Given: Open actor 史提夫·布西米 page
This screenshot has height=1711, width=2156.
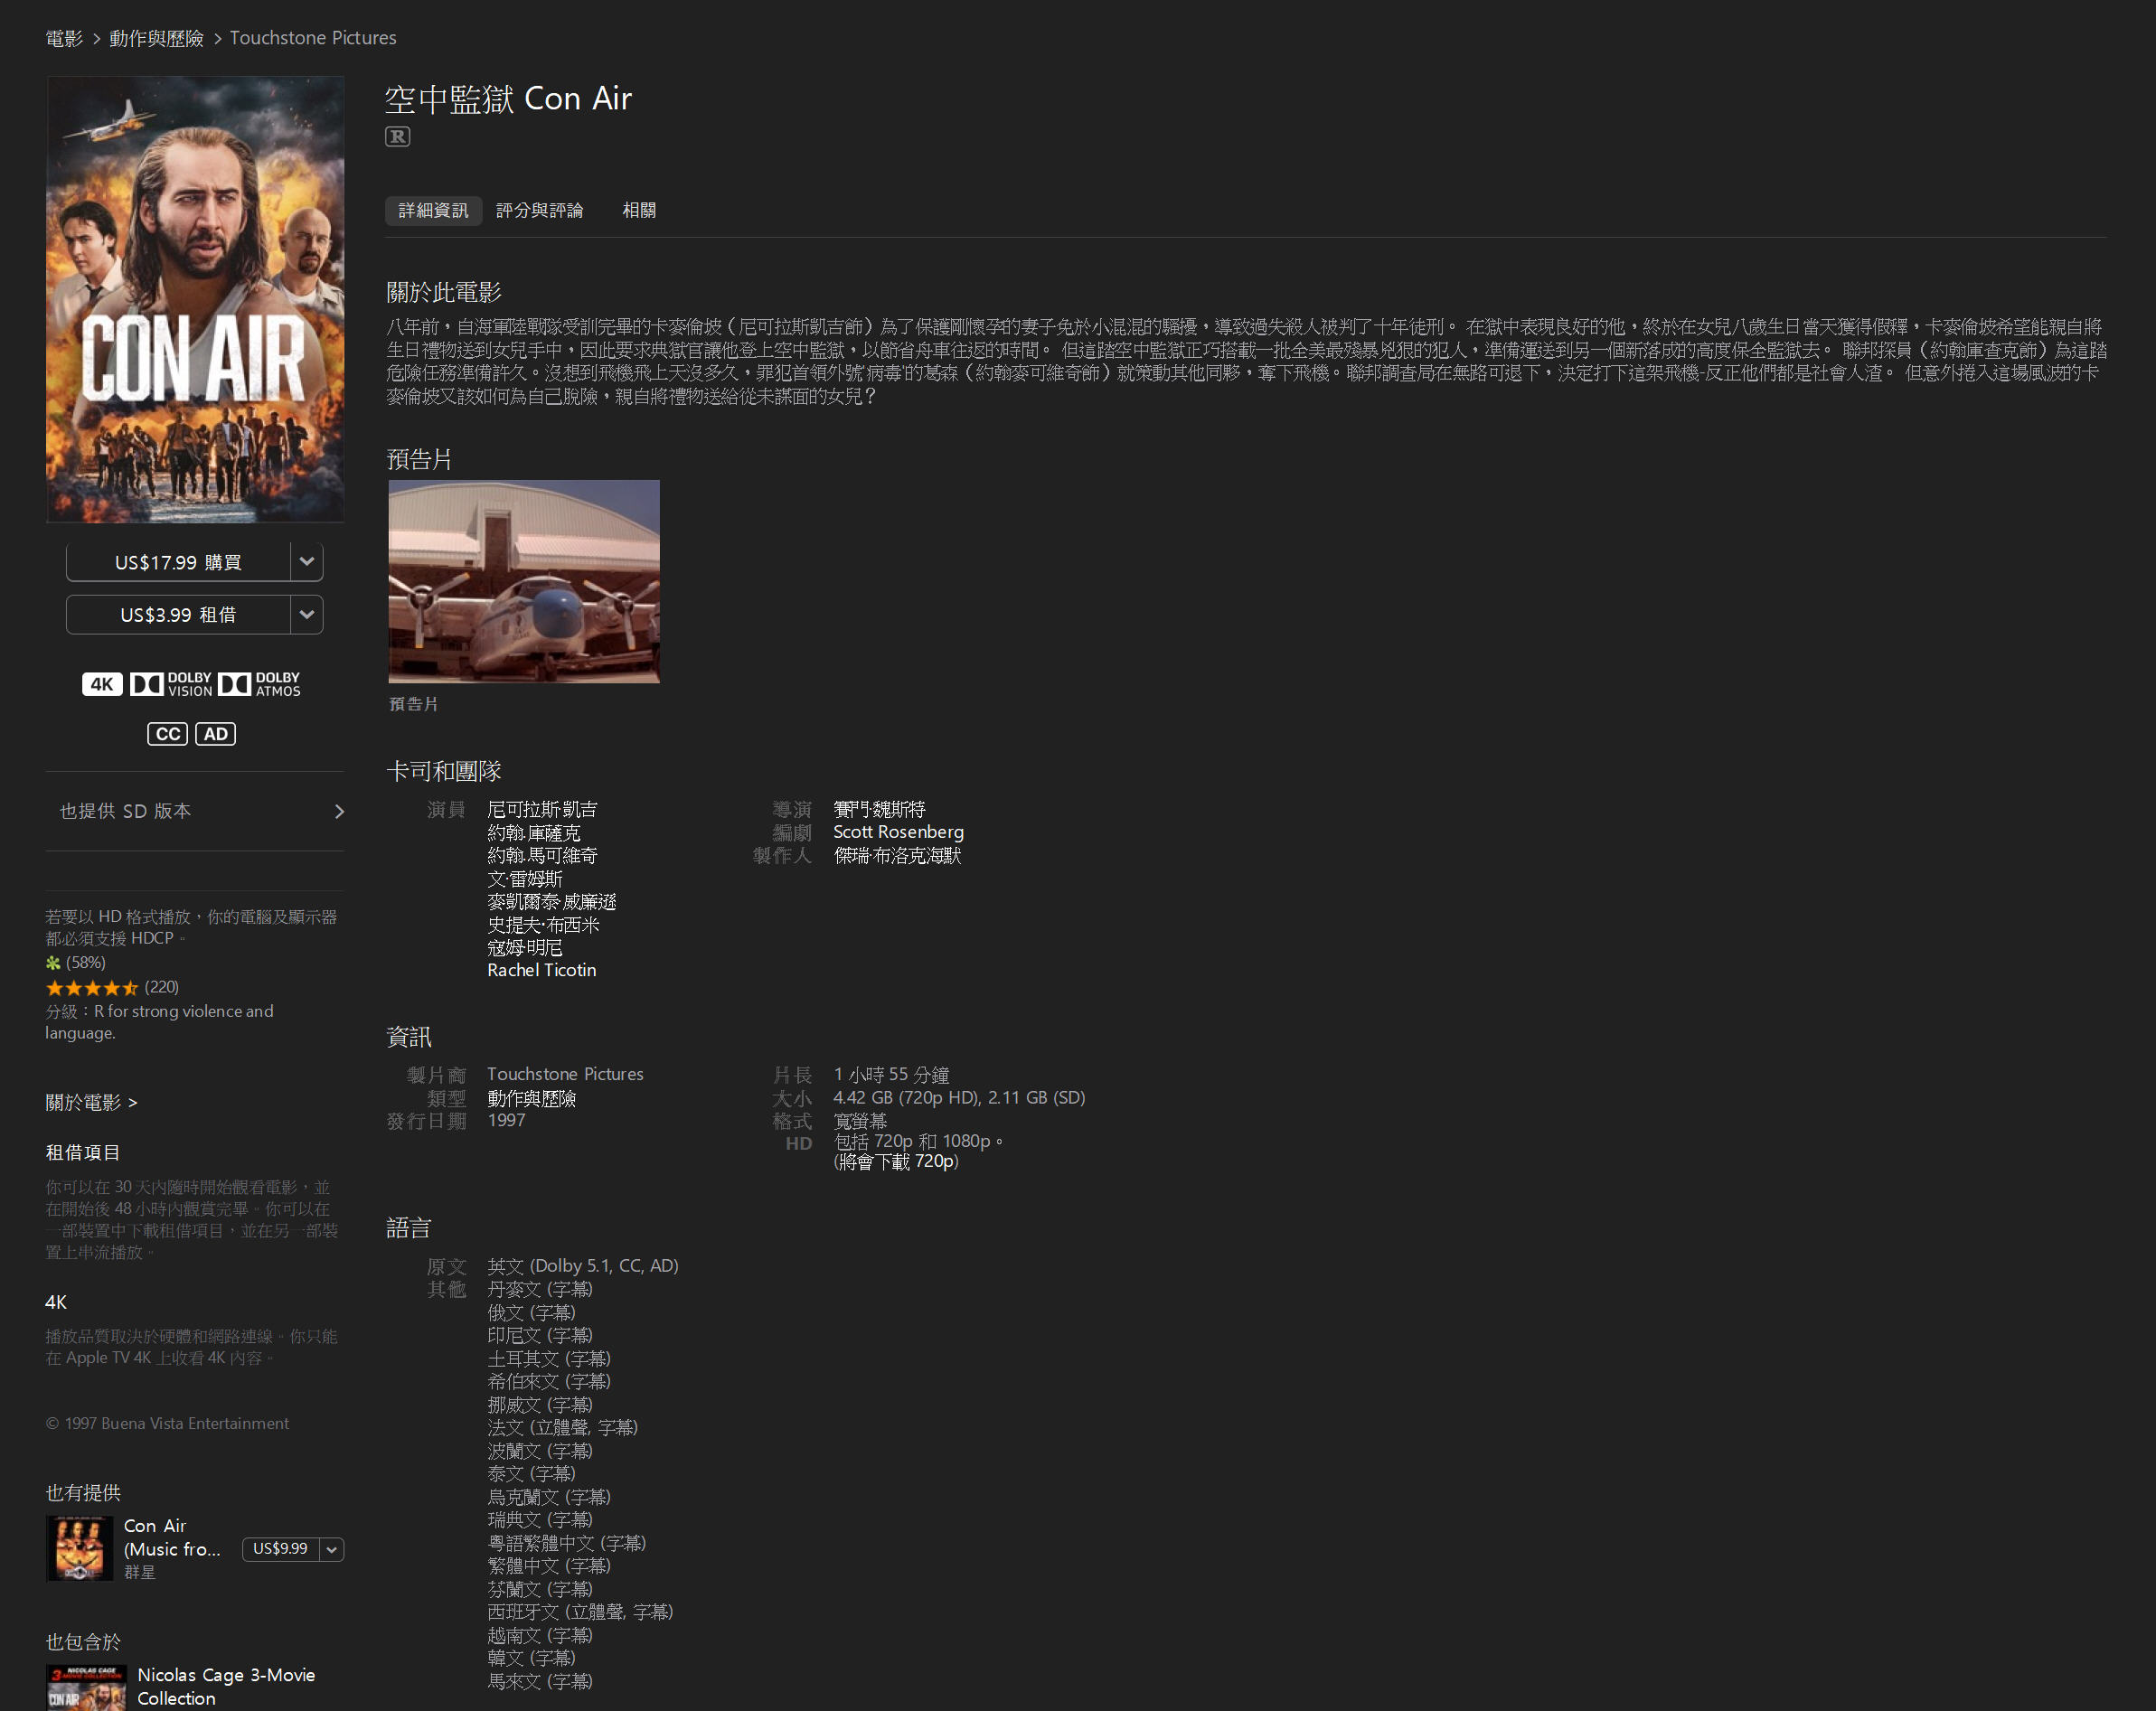Looking at the screenshot, I should (543, 925).
